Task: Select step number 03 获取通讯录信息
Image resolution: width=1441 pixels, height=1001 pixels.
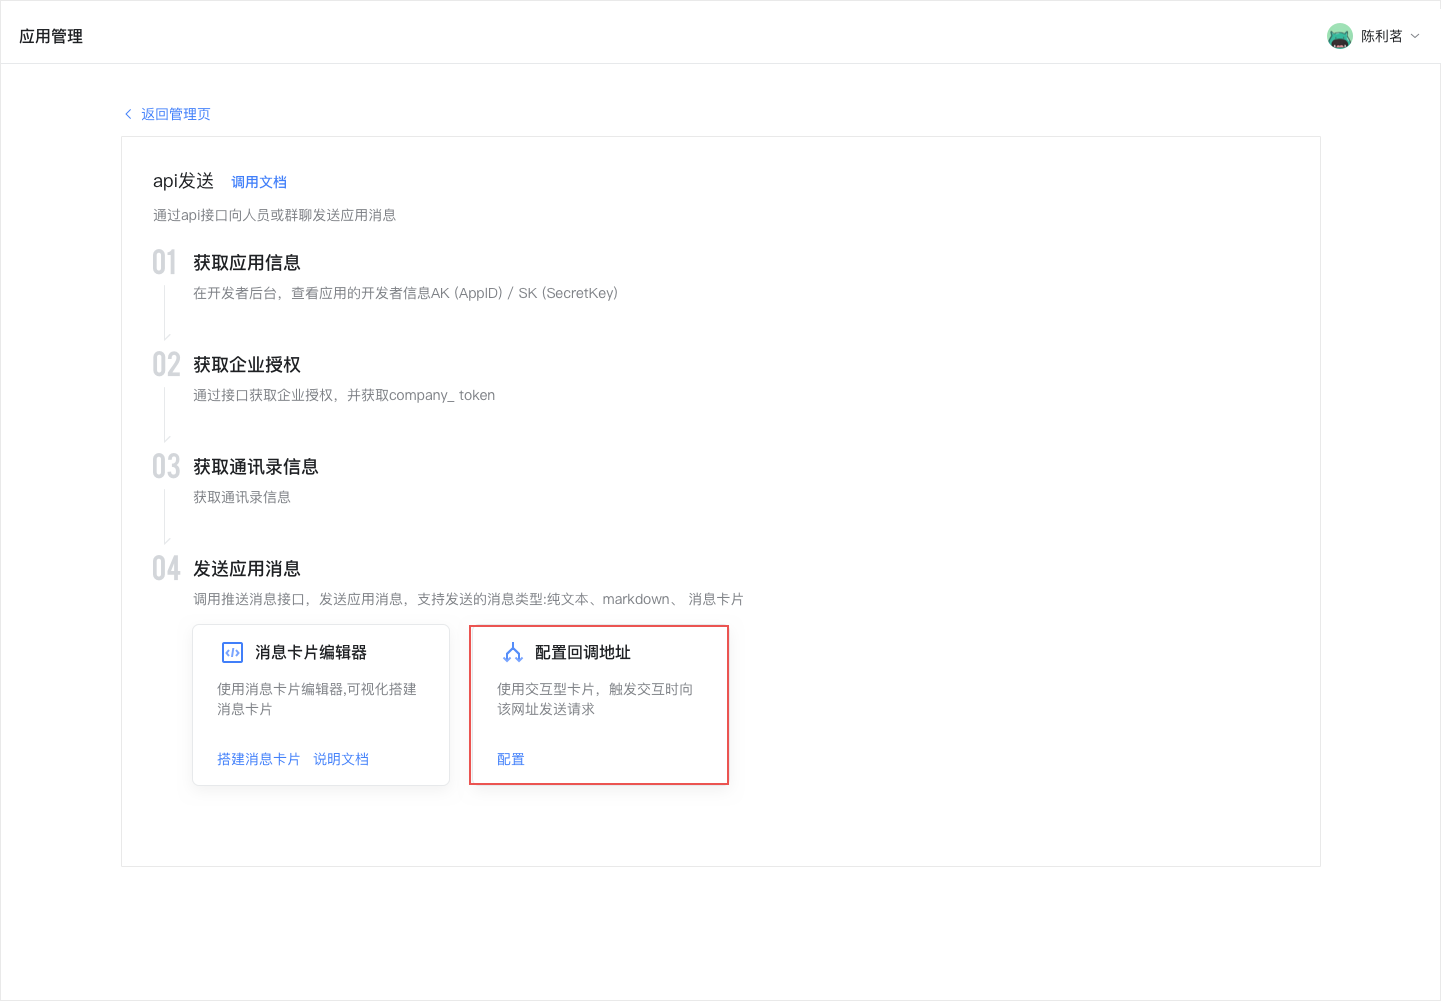Action: (165, 466)
